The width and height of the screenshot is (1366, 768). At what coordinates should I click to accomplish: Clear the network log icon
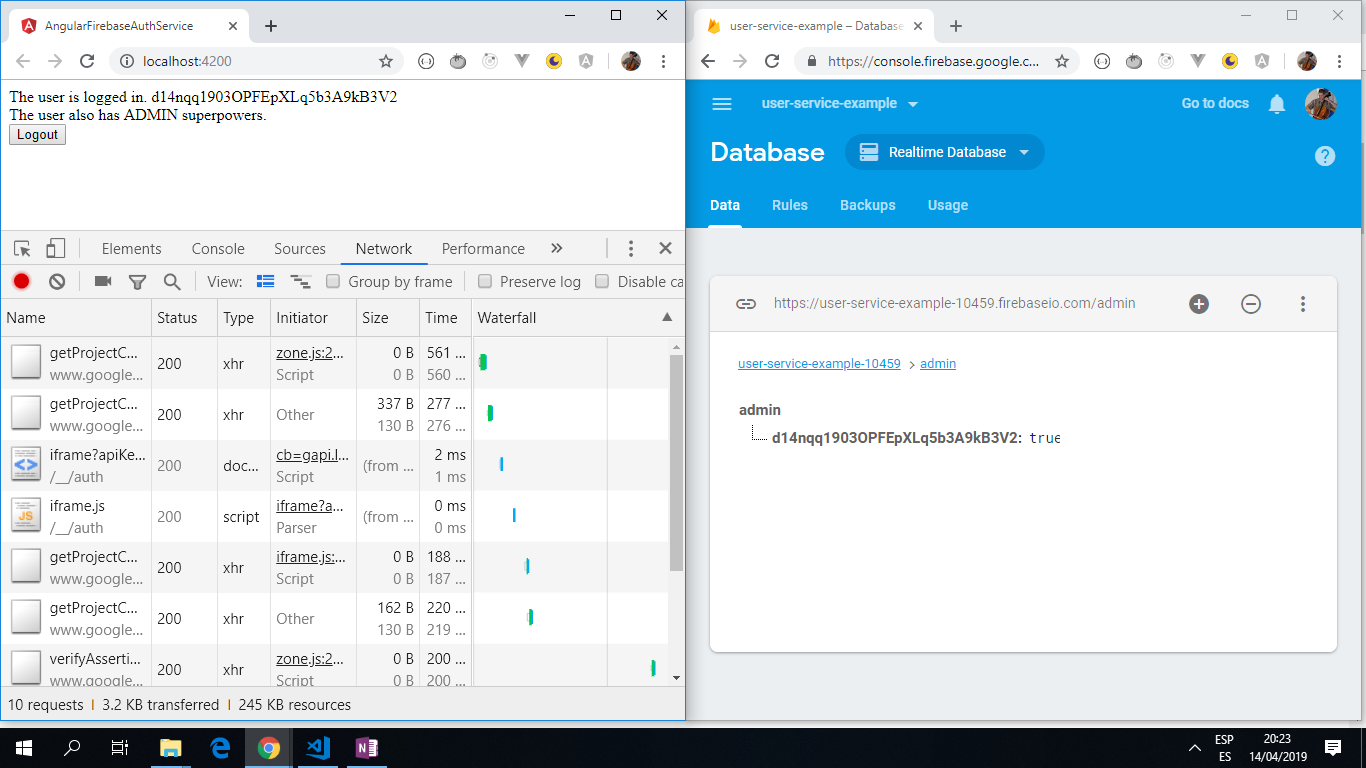[57, 282]
